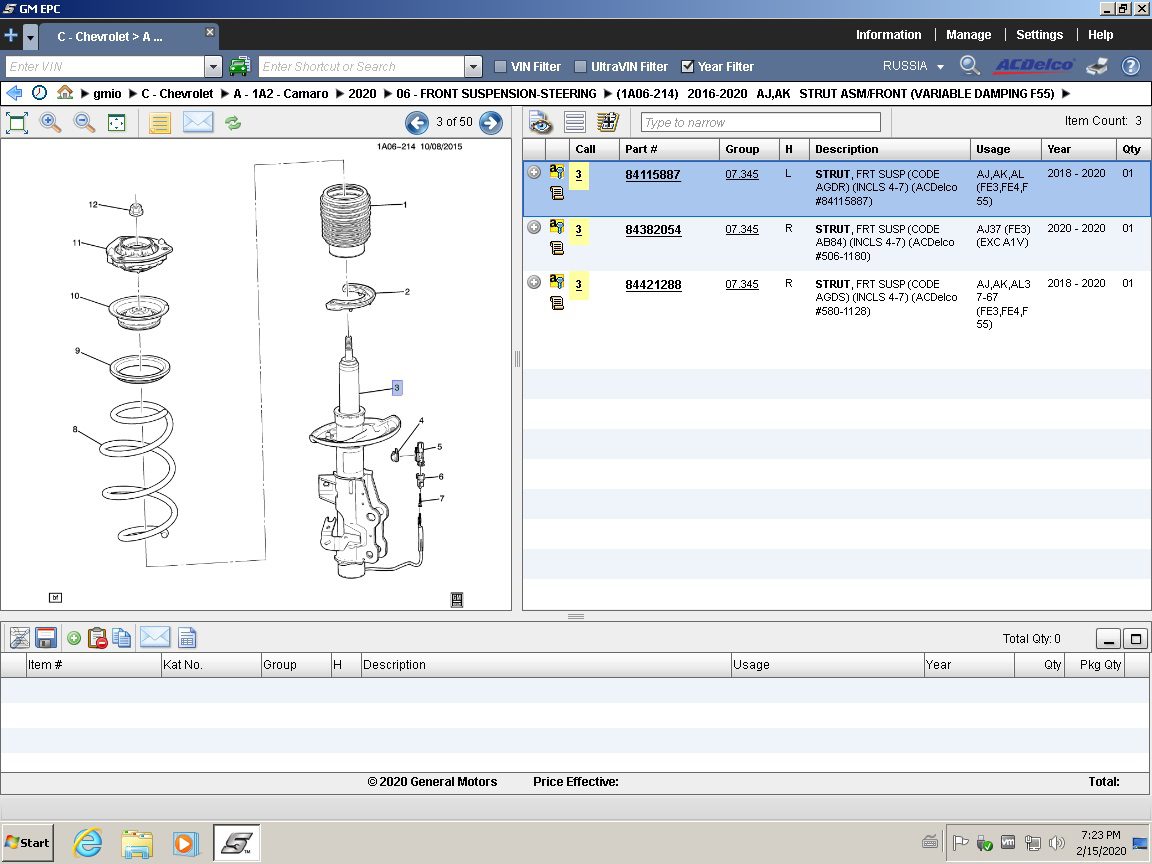1152x864 pixels.
Task: Click the zoom in magnifier above diagram
Action: (x=50, y=123)
